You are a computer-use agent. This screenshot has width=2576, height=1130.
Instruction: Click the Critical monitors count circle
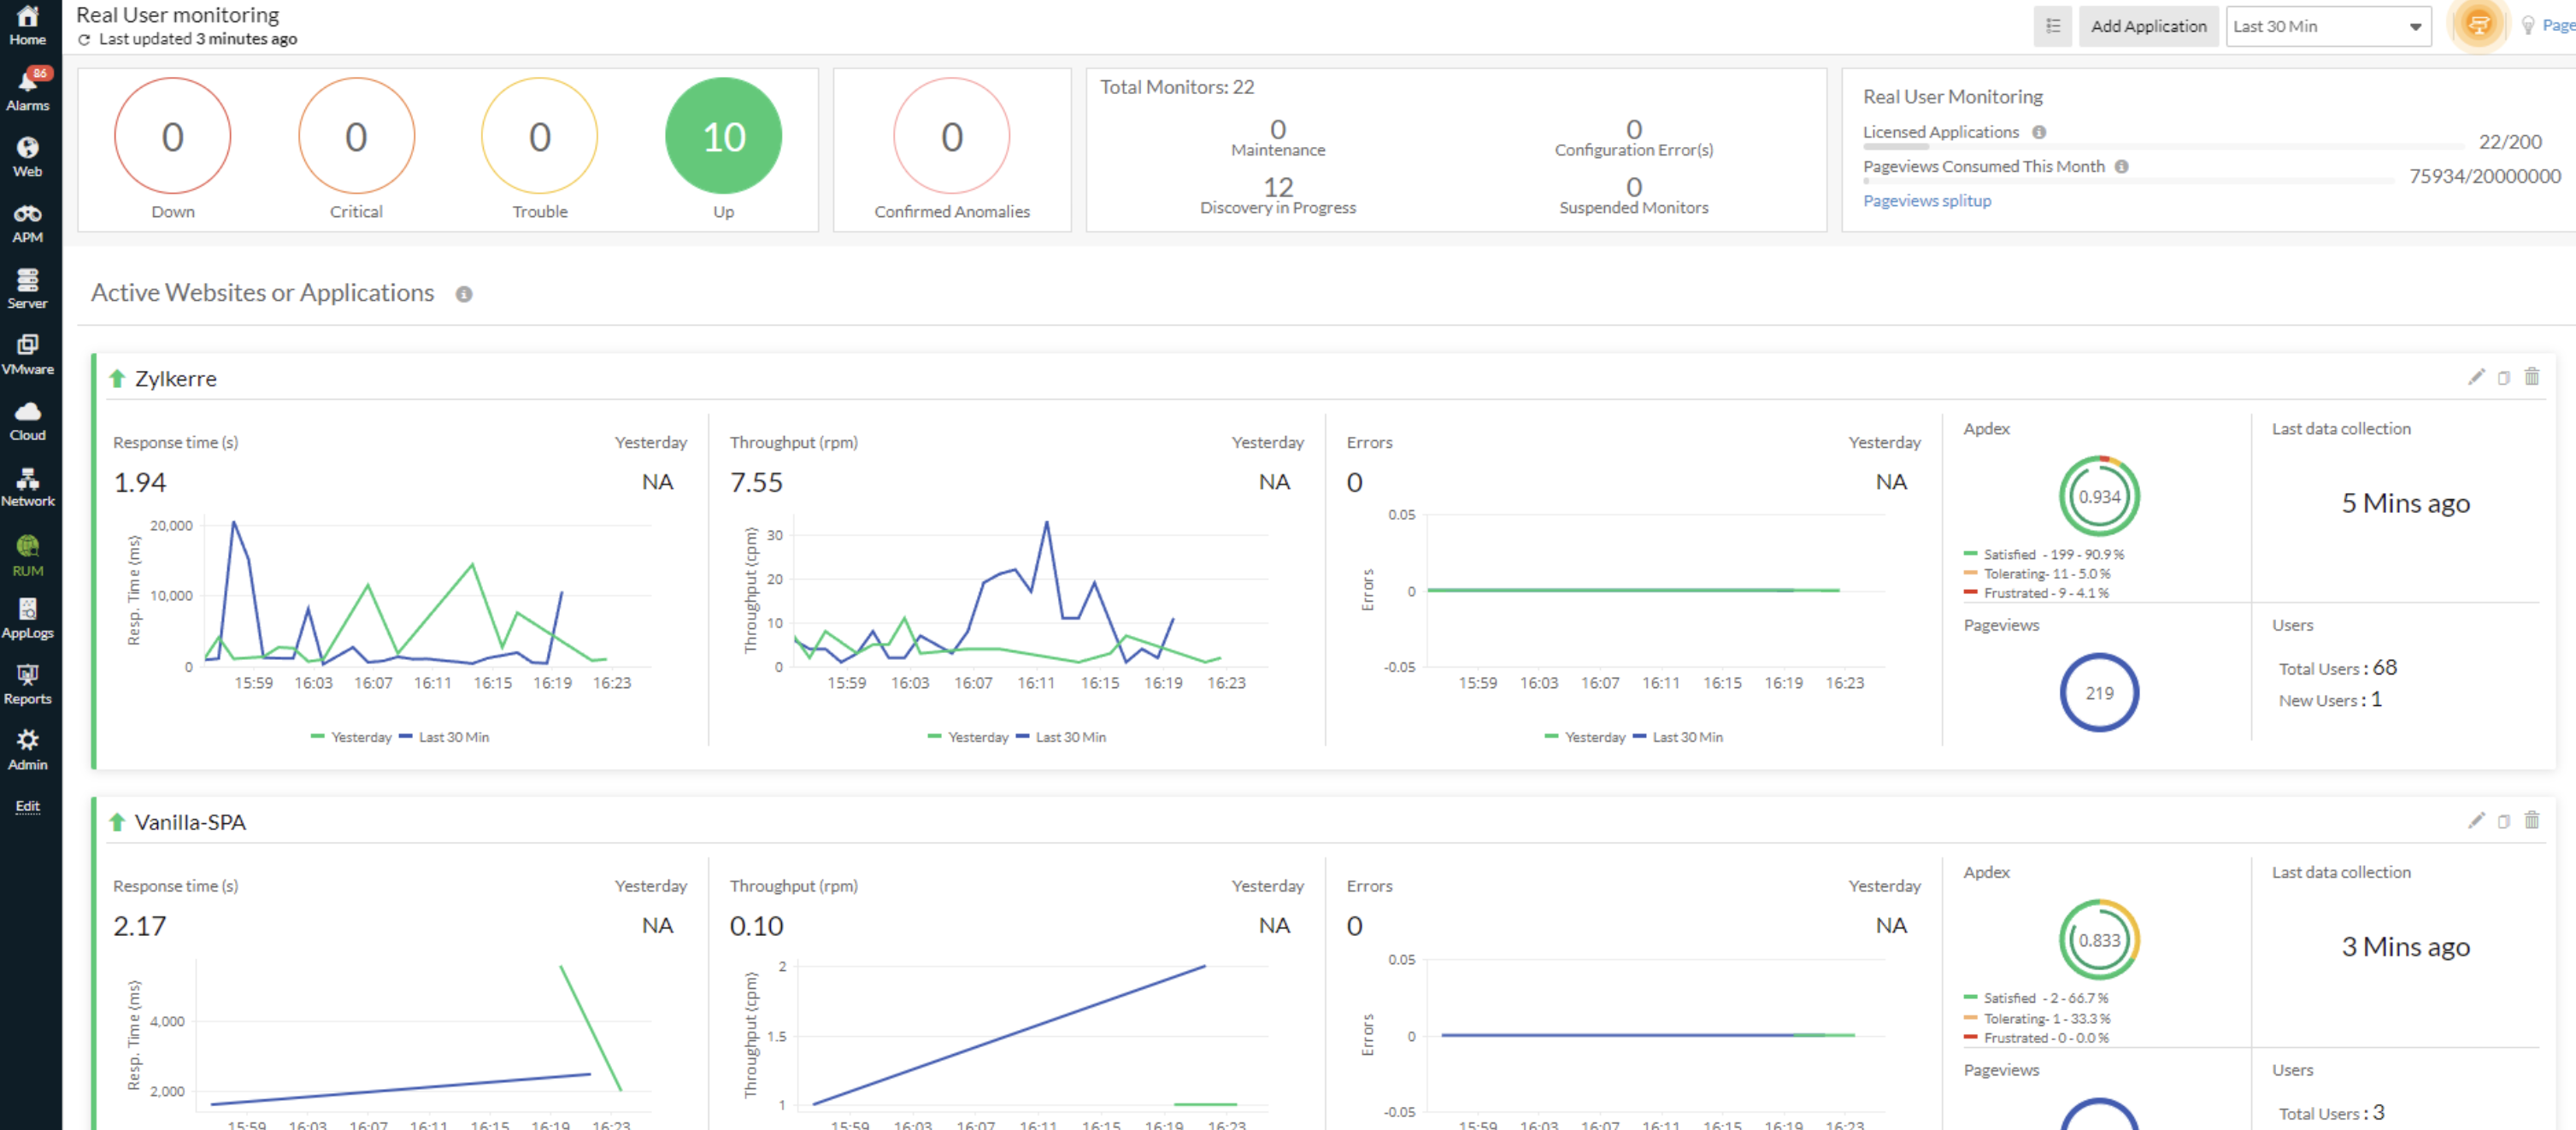click(x=356, y=136)
